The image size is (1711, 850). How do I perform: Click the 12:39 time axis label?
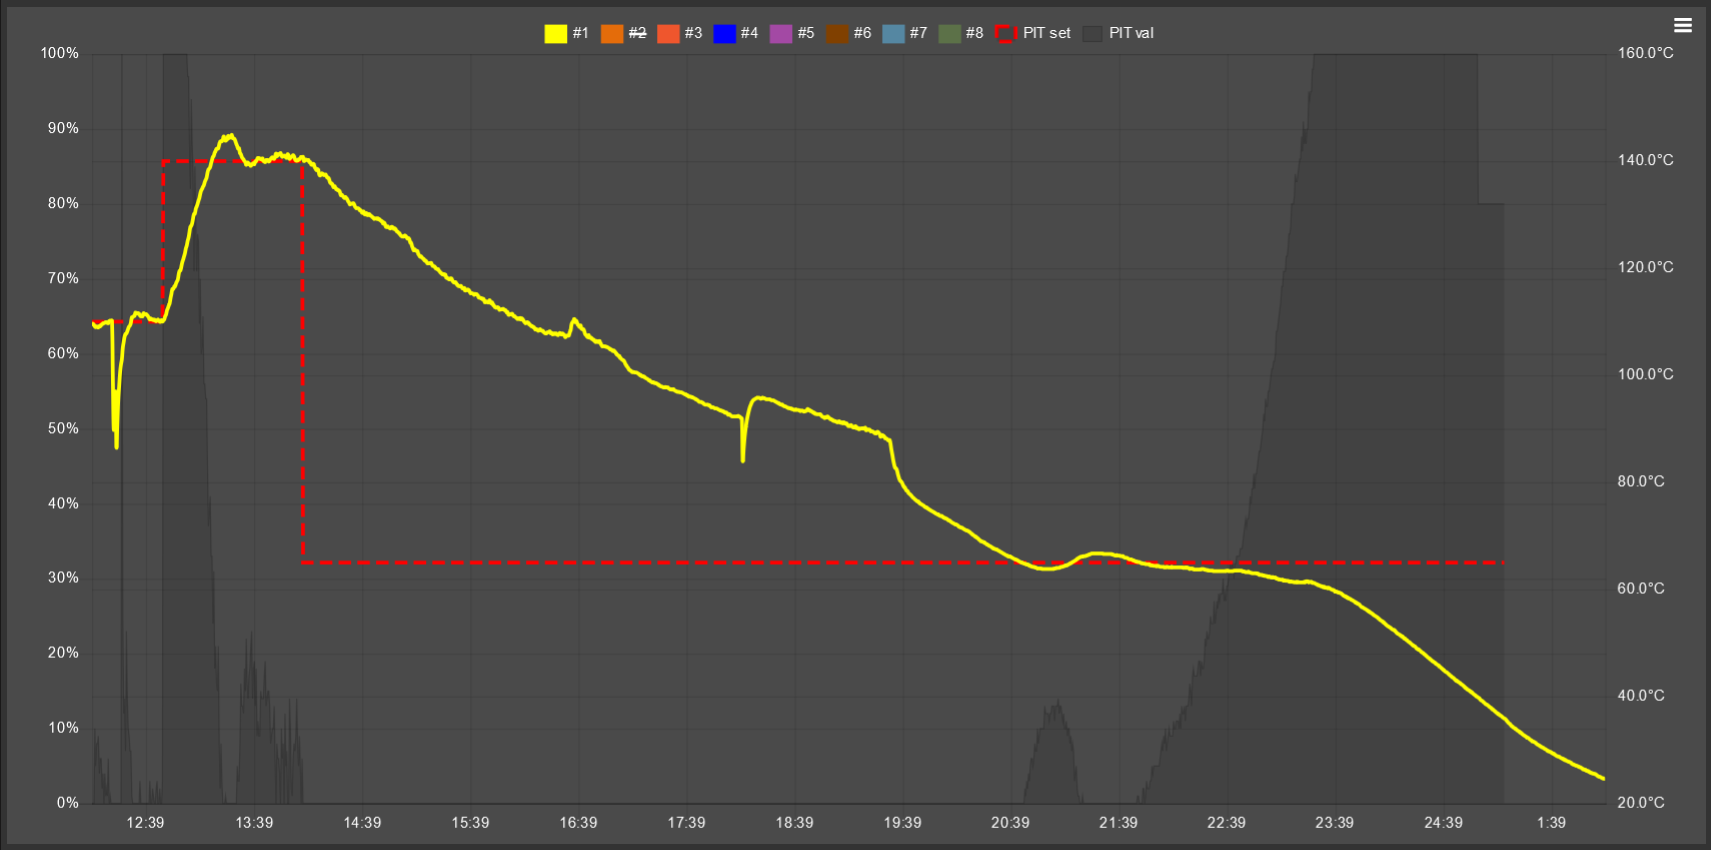[145, 823]
